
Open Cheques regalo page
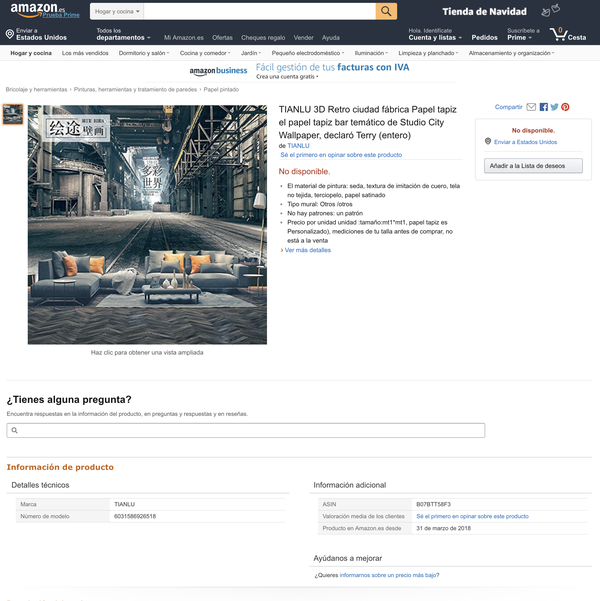click(x=263, y=38)
